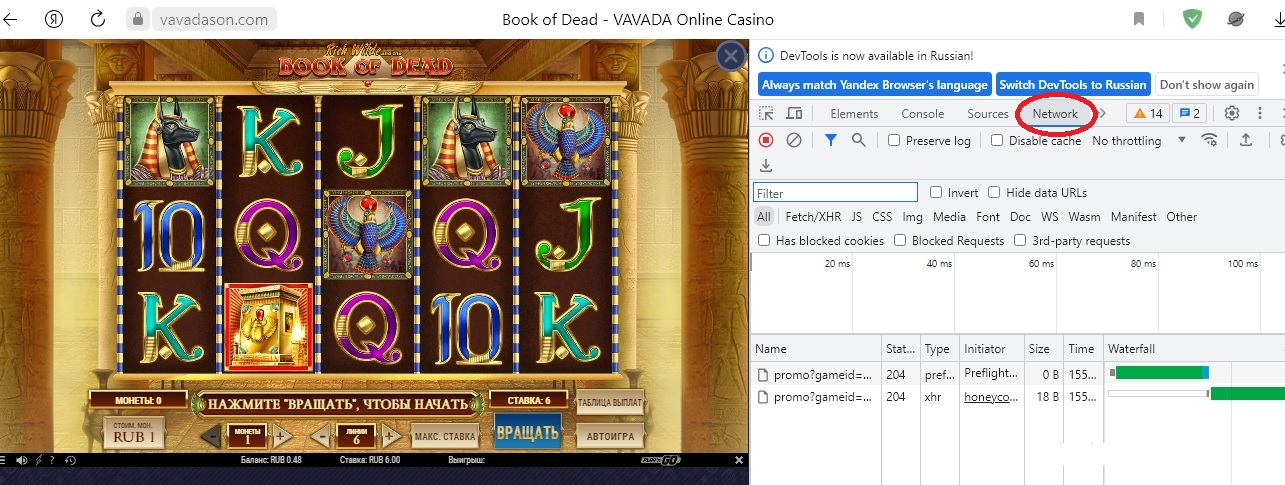Image resolution: width=1285 pixels, height=485 pixels.
Task: Stop recording the network log
Action: [766, 141]
